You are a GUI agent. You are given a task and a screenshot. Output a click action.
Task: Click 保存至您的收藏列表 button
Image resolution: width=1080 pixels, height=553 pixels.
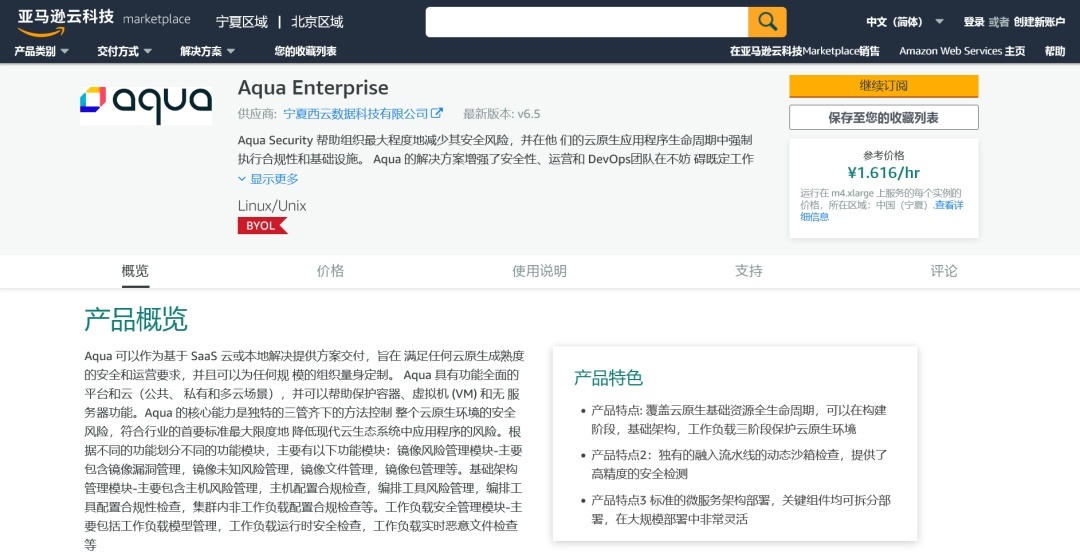pyautogui.click(x=884, y=118)
